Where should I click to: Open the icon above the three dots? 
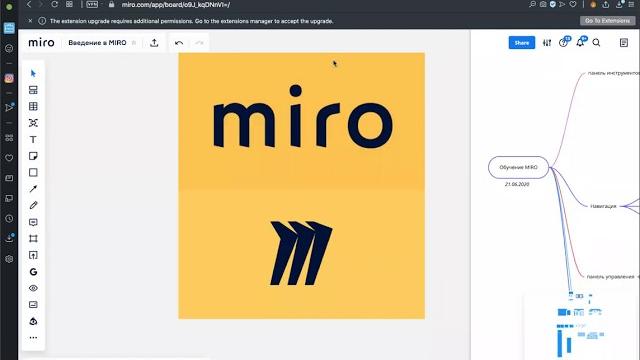pyautogui.click(x=33, y=321)
